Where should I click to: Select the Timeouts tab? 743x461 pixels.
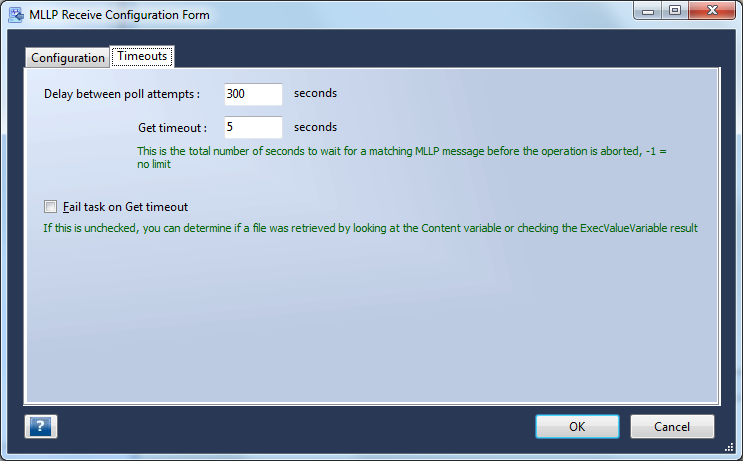[142, 56]
